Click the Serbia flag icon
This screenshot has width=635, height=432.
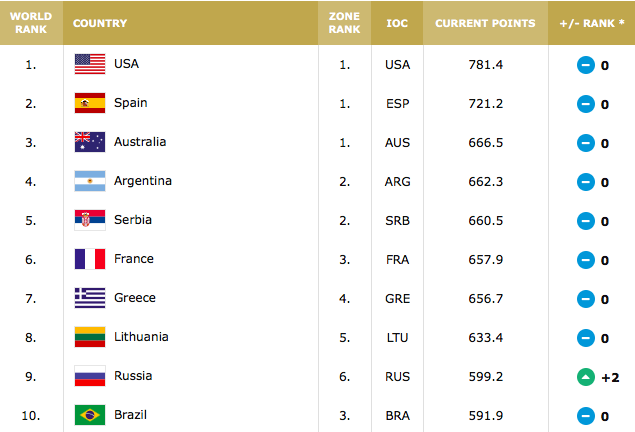coord(90,220)
